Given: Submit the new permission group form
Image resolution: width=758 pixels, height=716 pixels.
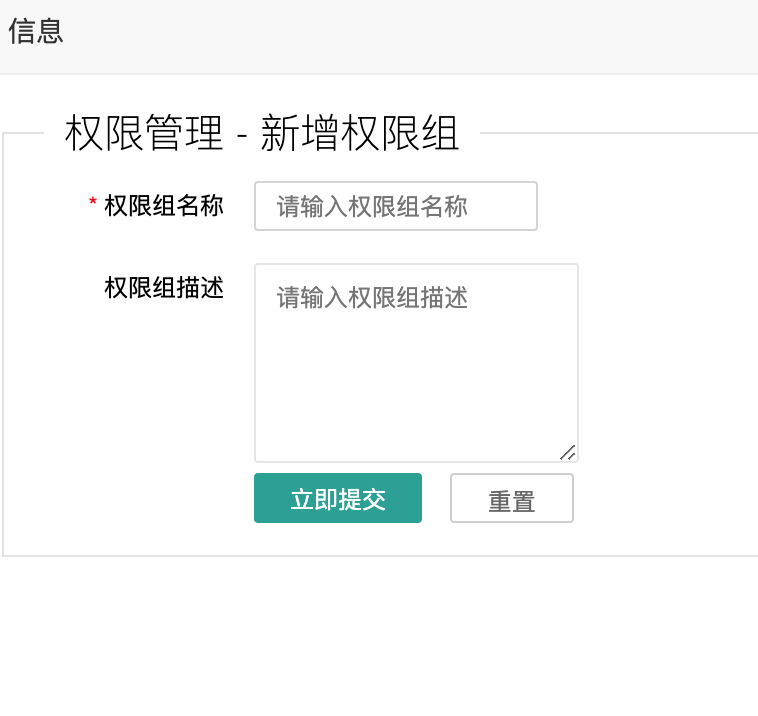Looking at the screenshot, I should point(338,498).
